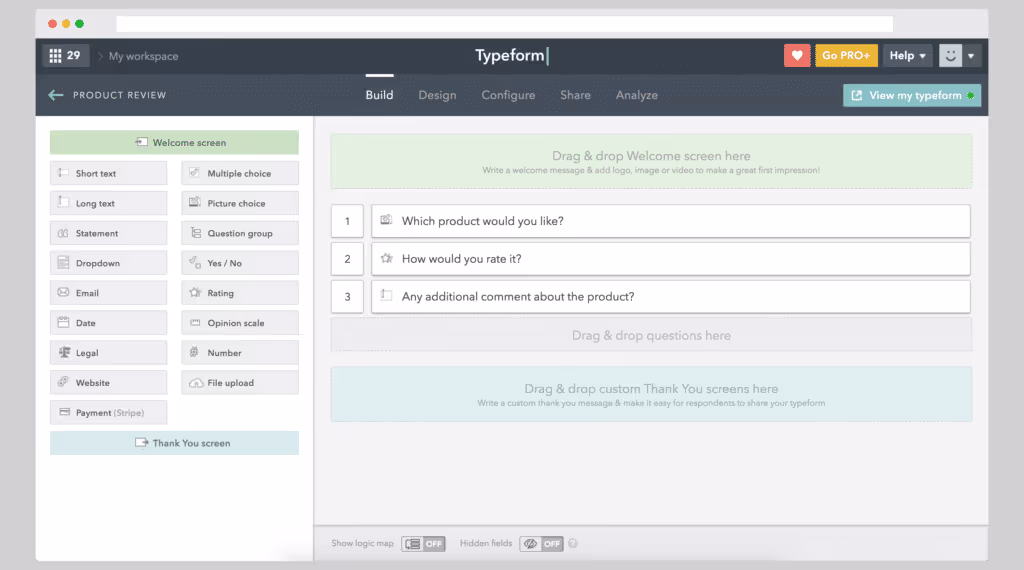The height and width of the screenshot is (570, 1024).
Task: Choose the Website link icon
Action: coord(63,382)
